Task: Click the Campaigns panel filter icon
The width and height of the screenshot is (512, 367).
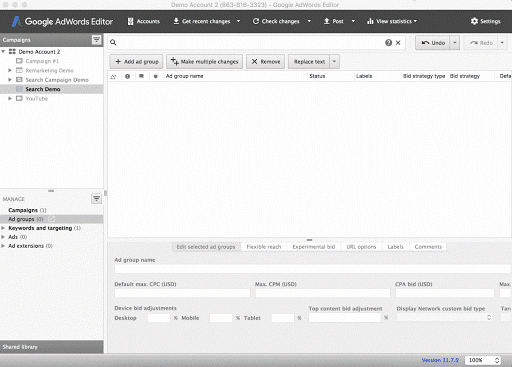Action: (96, 40)
